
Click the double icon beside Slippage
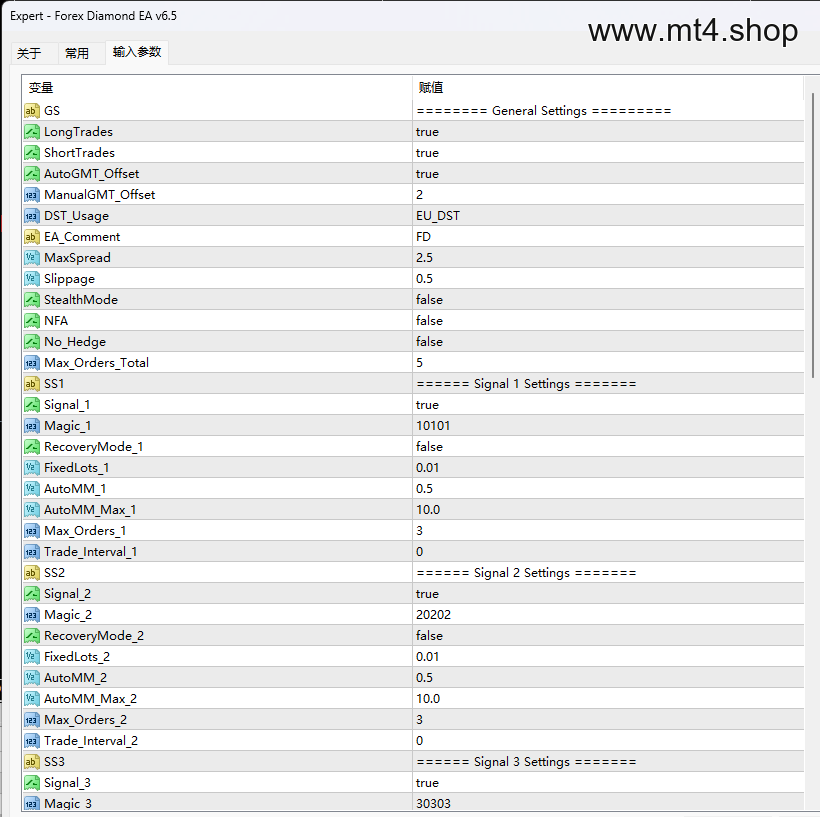(32, 278)
